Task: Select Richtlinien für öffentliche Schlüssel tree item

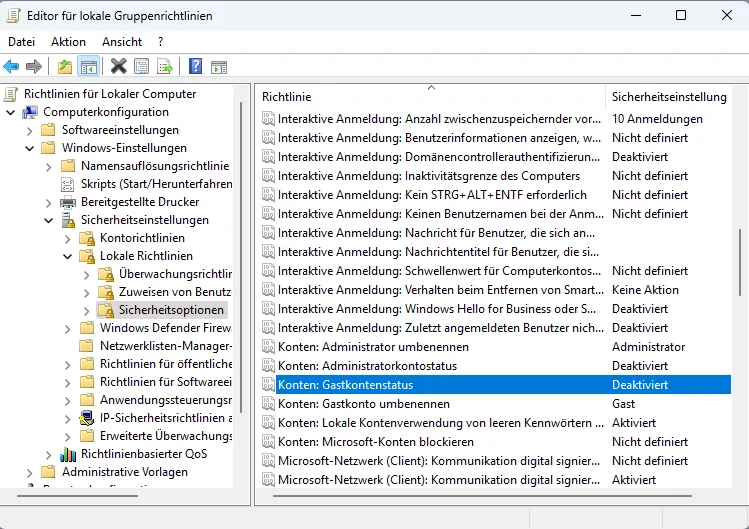Action: 166,364
